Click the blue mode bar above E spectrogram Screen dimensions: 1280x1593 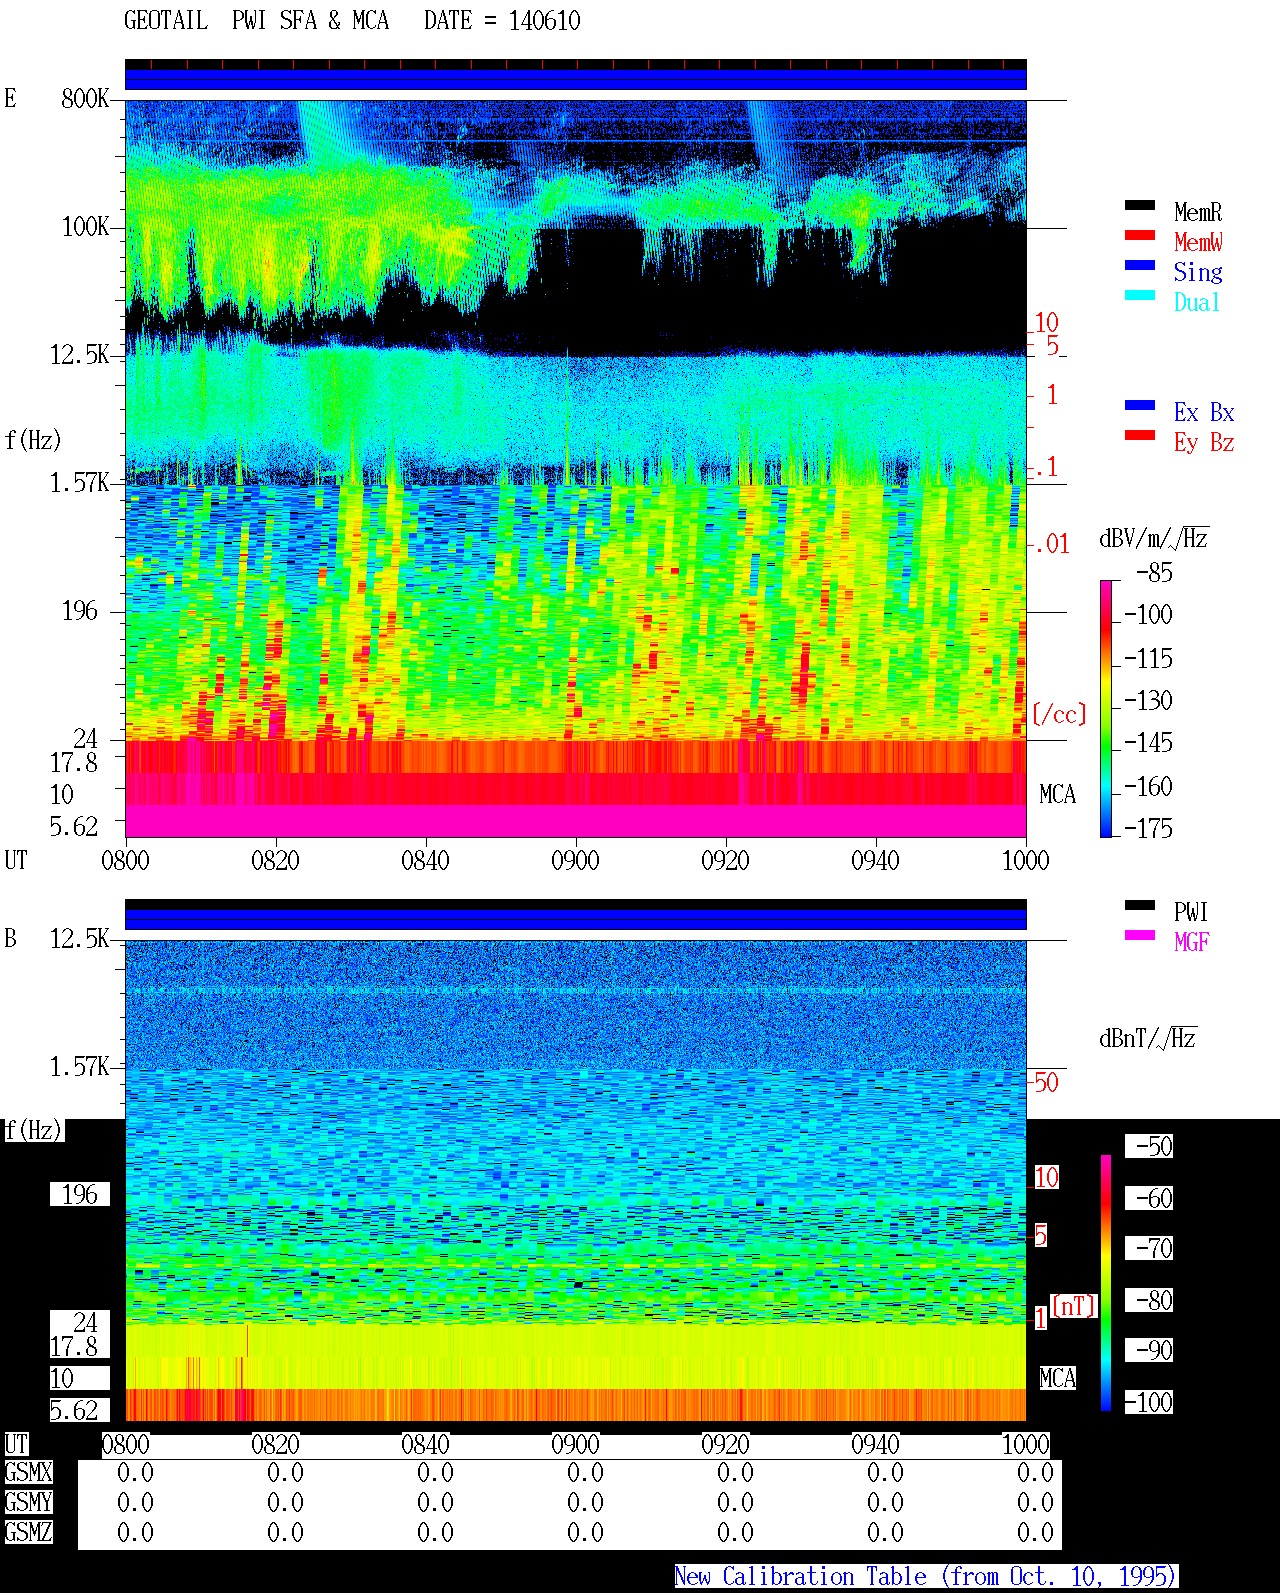point(575,79)
